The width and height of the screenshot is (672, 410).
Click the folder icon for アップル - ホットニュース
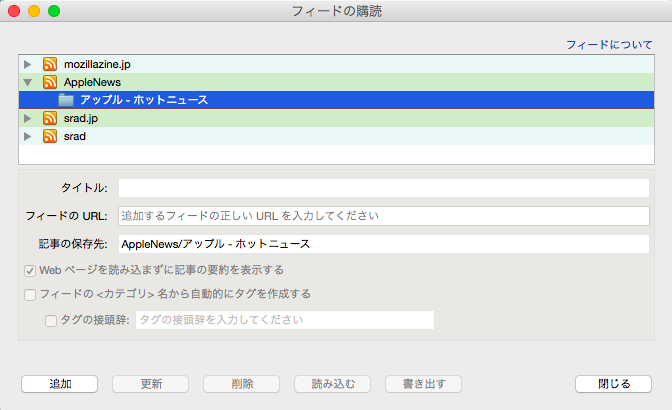(x=66, y=100)
